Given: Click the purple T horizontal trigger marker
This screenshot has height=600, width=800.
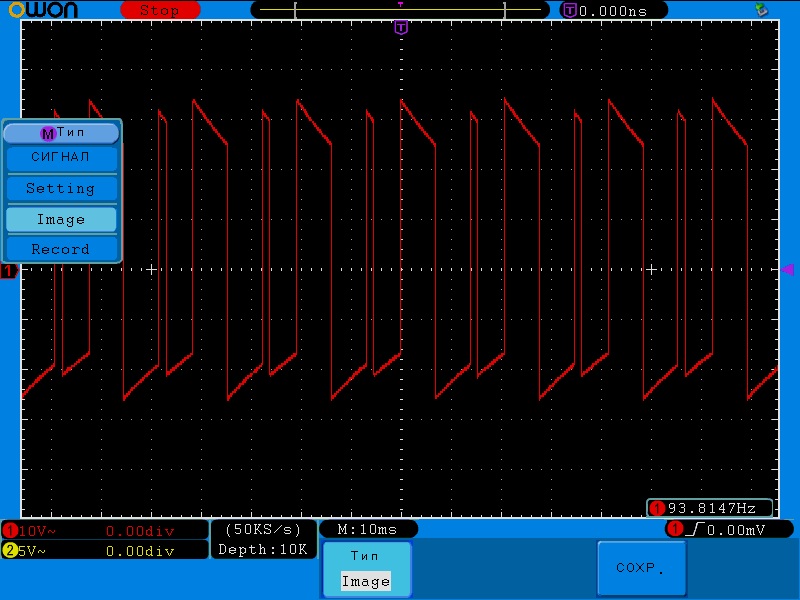Looking at the screenshot, I should (x=401, y=27).
